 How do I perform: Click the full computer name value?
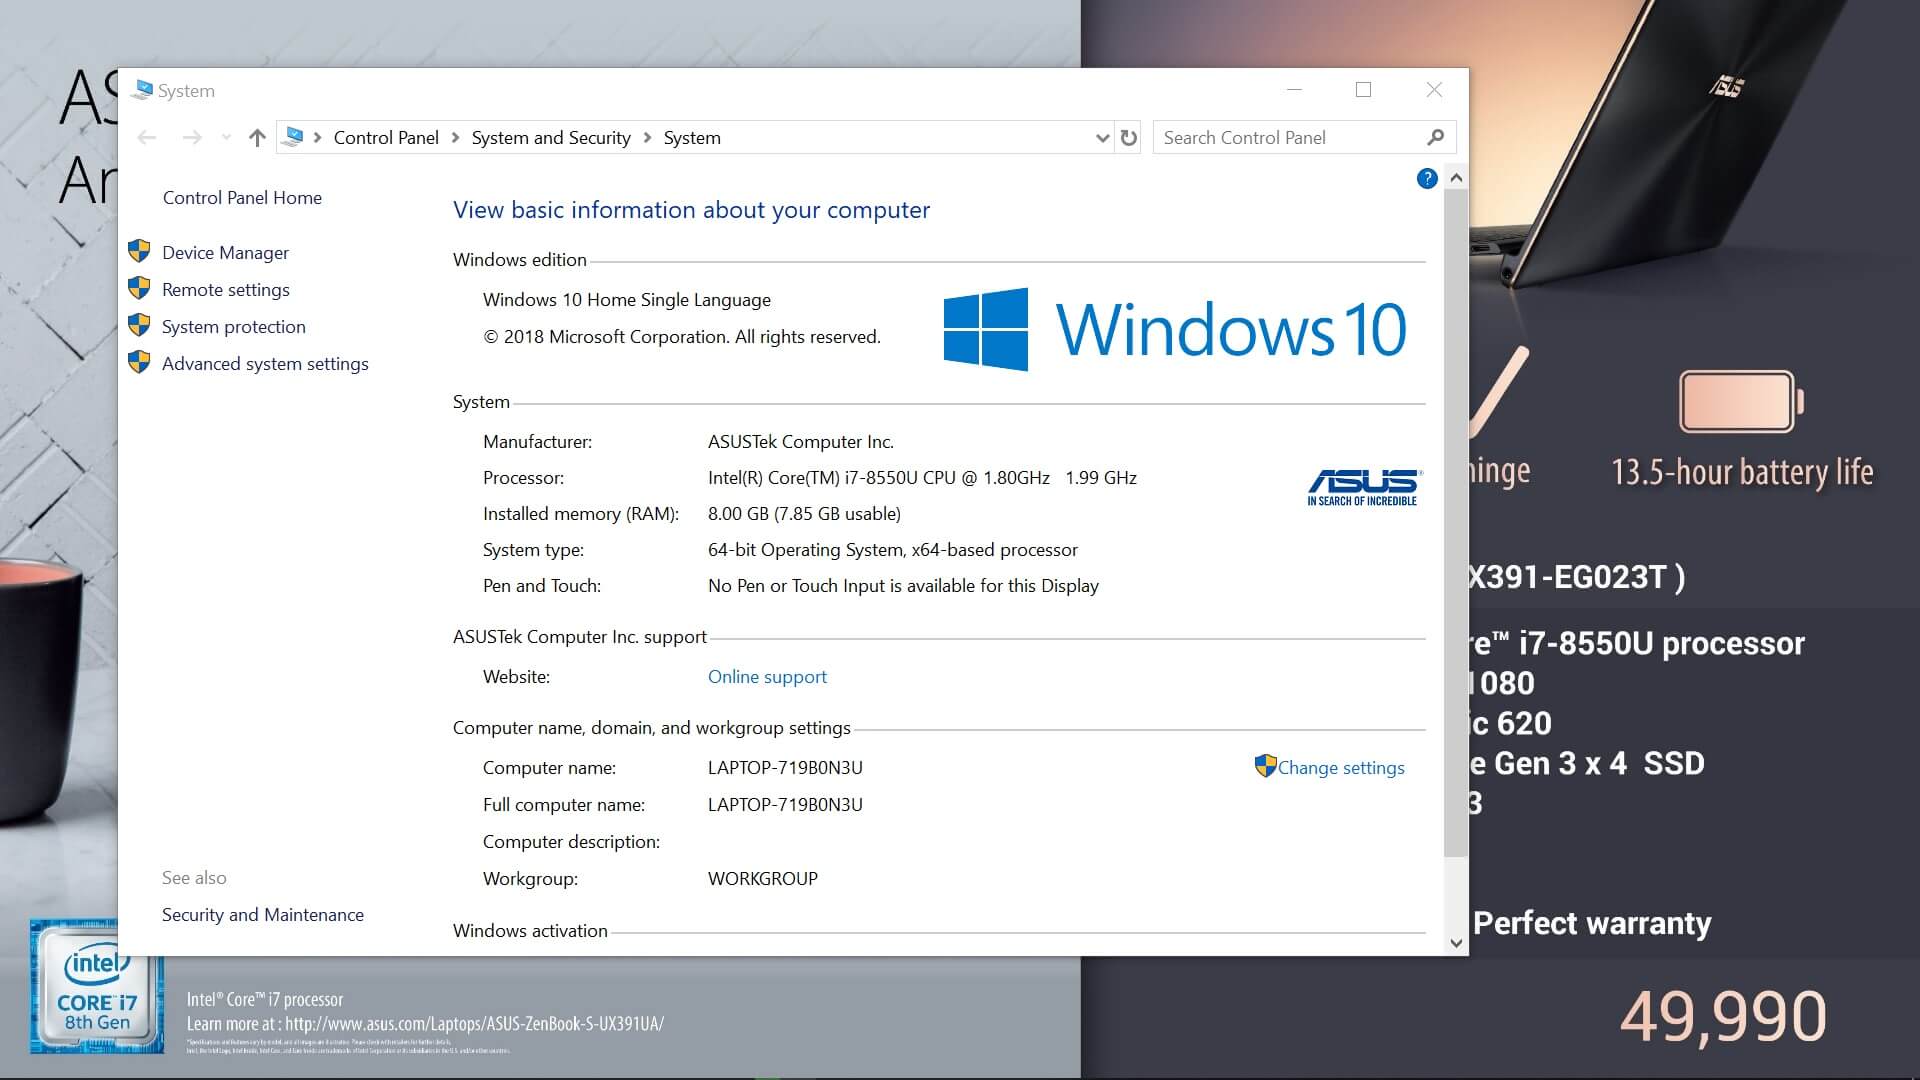pos(785,805)
